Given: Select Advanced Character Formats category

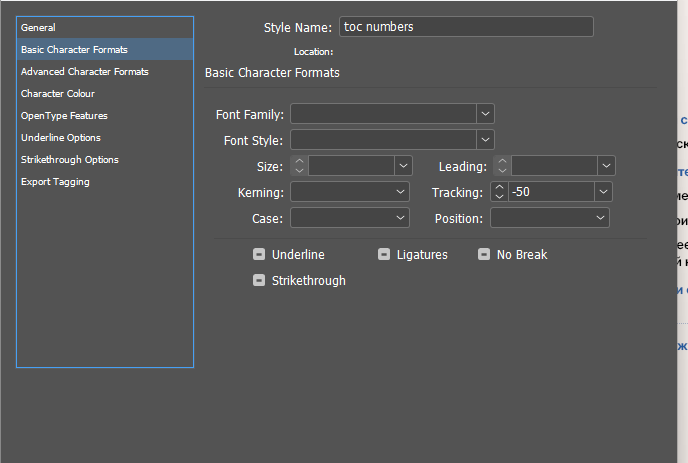Looking at the screenshot, I should pyautogui.click(x=84, y=72).
